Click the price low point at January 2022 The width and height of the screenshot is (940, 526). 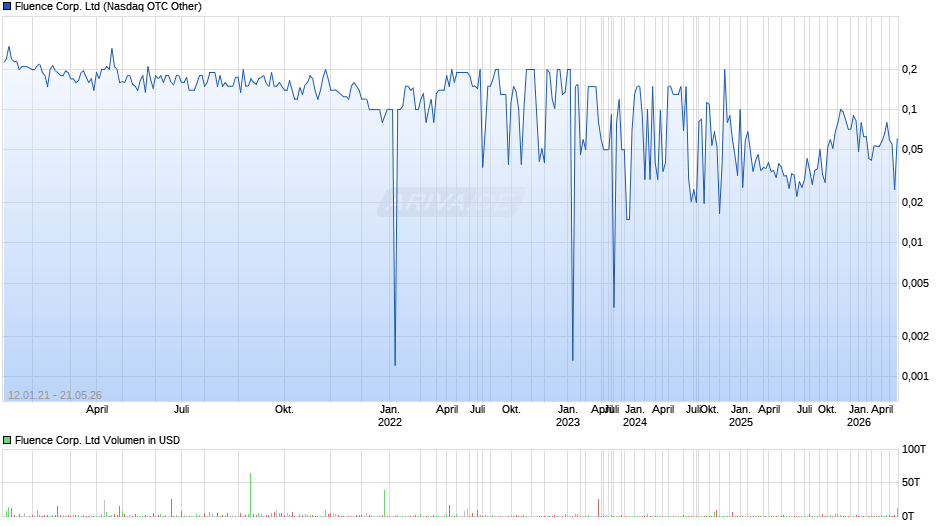point(395,364)
